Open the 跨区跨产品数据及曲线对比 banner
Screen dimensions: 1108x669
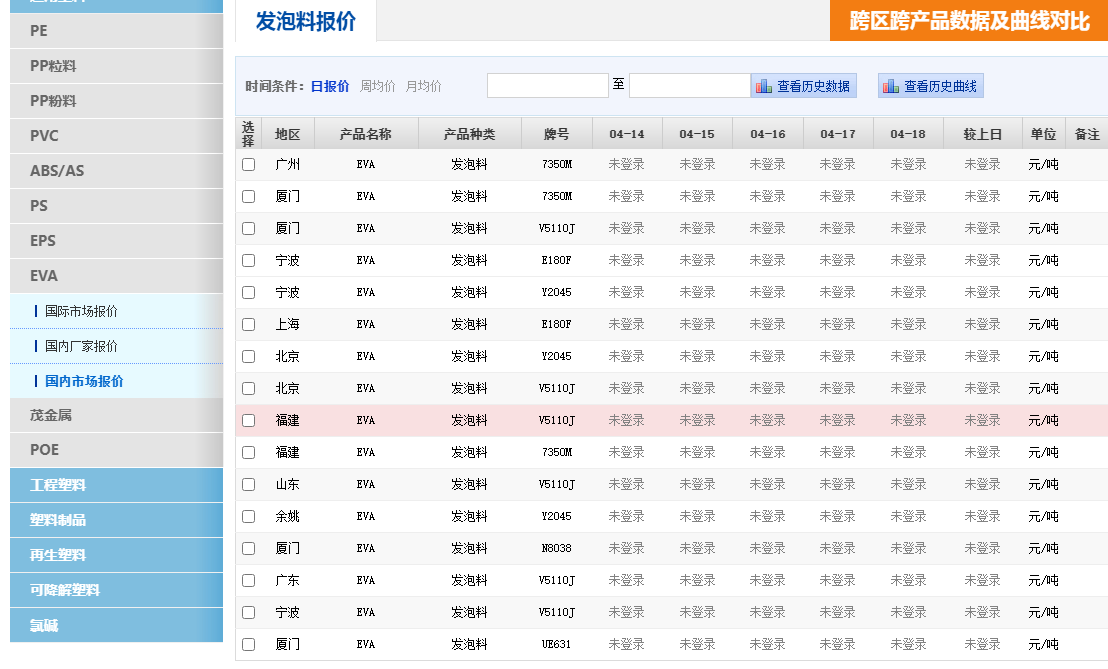(968, 21)
